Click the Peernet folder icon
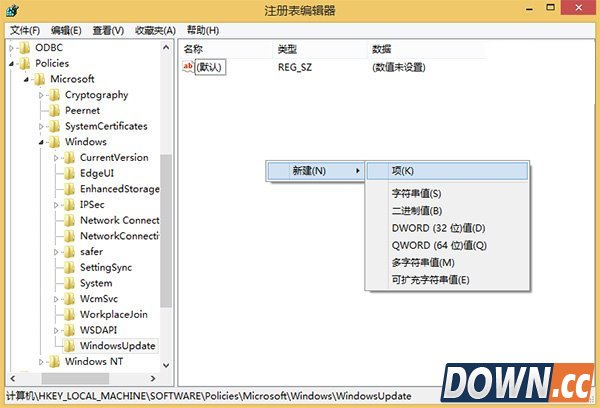Viewport: 600px width, 408px height. point(55,111)
